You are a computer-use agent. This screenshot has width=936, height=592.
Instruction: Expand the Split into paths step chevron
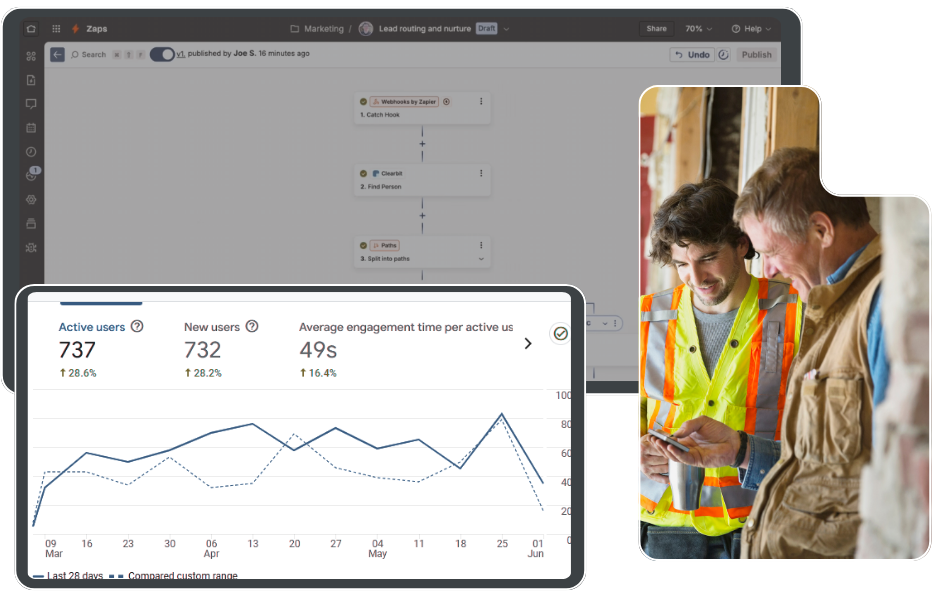(x=481, y=259)
